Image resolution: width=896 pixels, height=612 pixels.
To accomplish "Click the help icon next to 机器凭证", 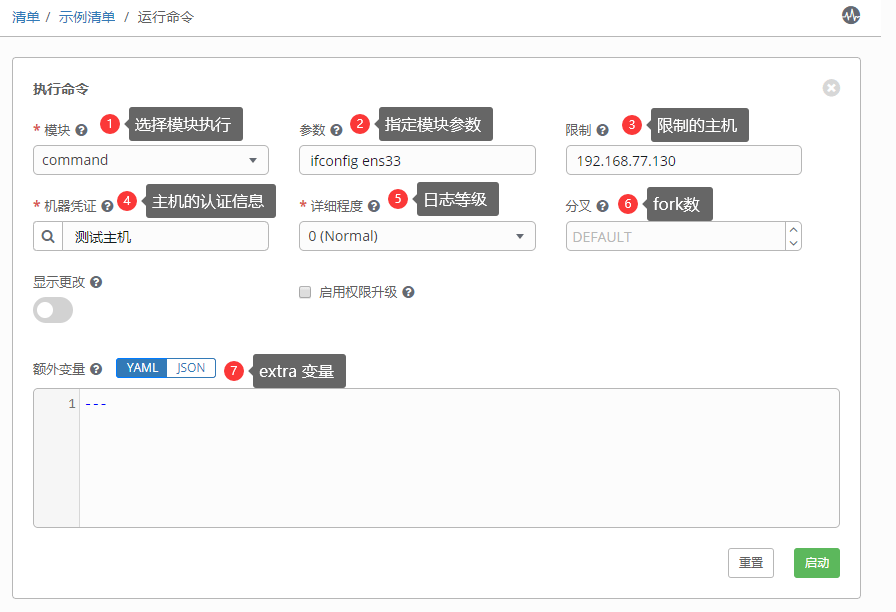I will 107,206.
